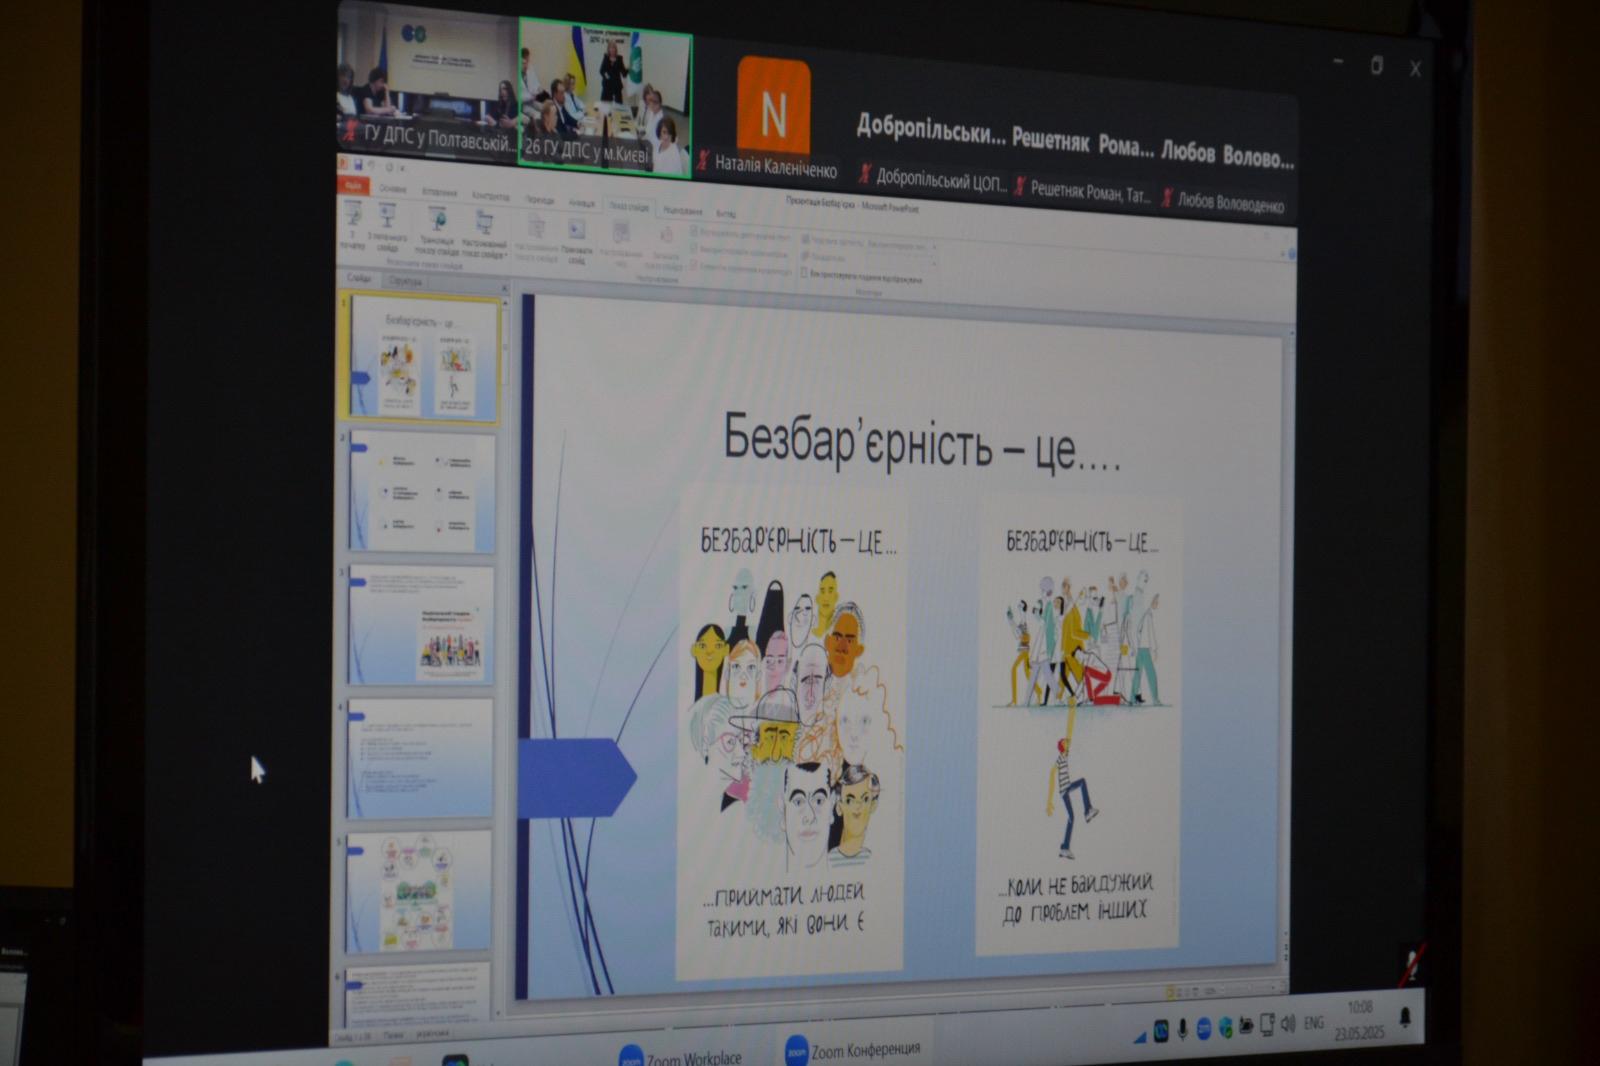Screen dimensions: 1600x1066
Task: Click the volume speaker icon in system tray
Action: 1288,1024
